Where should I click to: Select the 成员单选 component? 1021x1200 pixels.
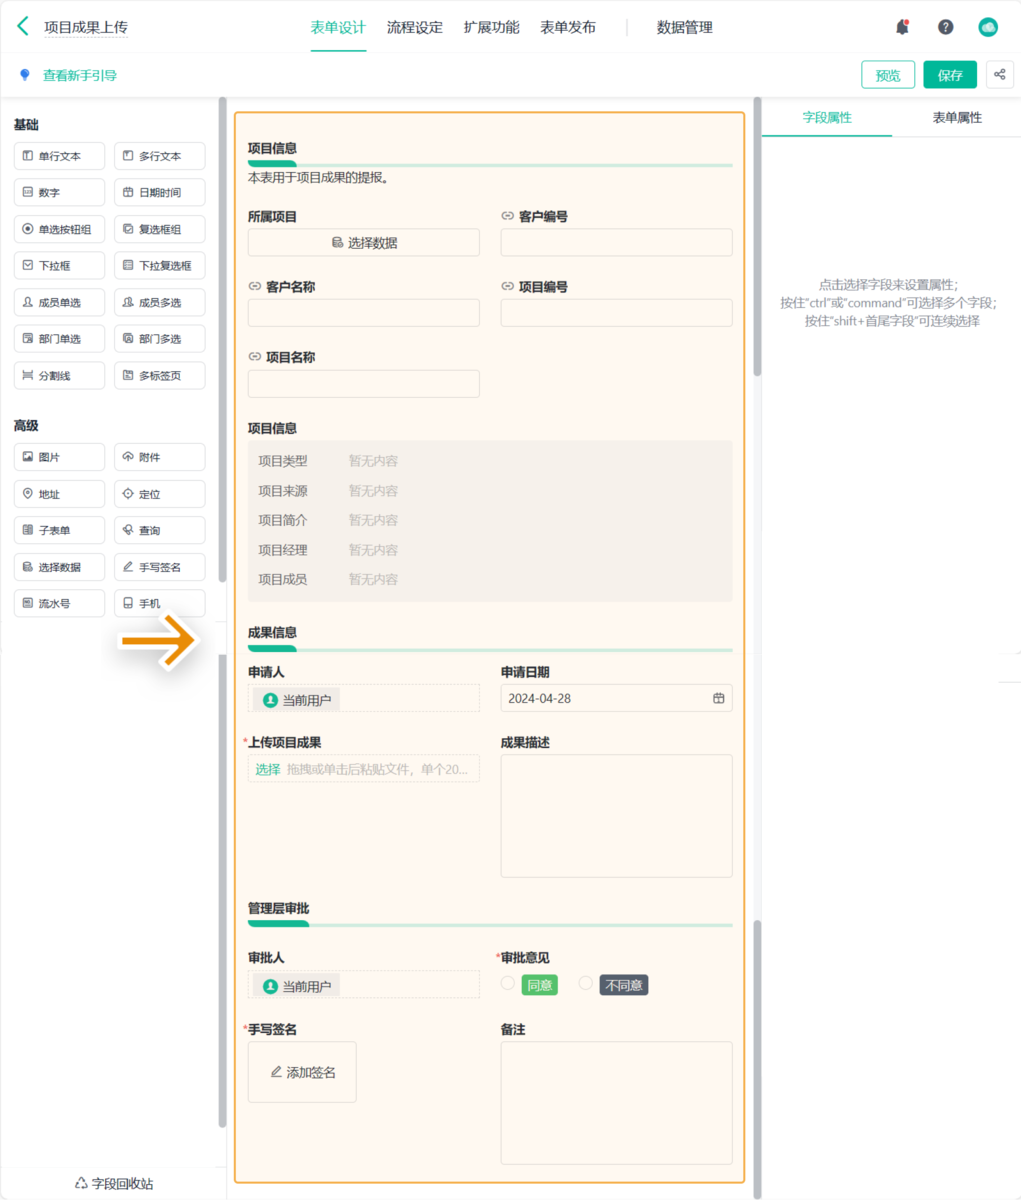coord(59,301)
